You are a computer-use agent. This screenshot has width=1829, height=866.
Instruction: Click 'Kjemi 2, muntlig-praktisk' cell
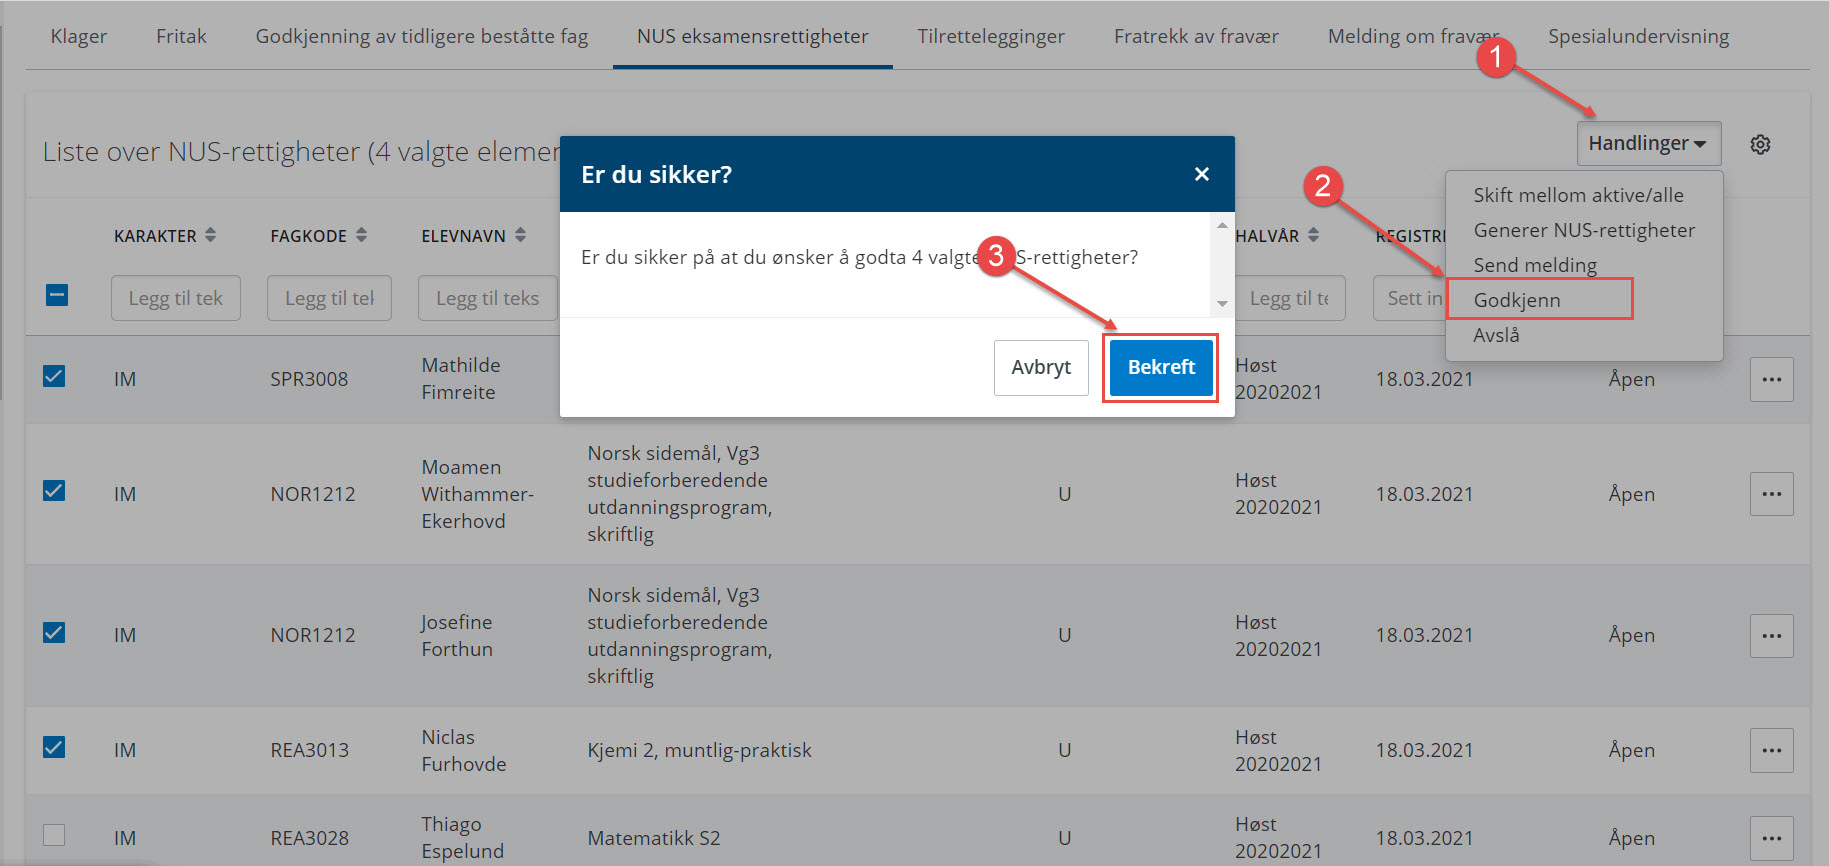[x=699, y=750]
